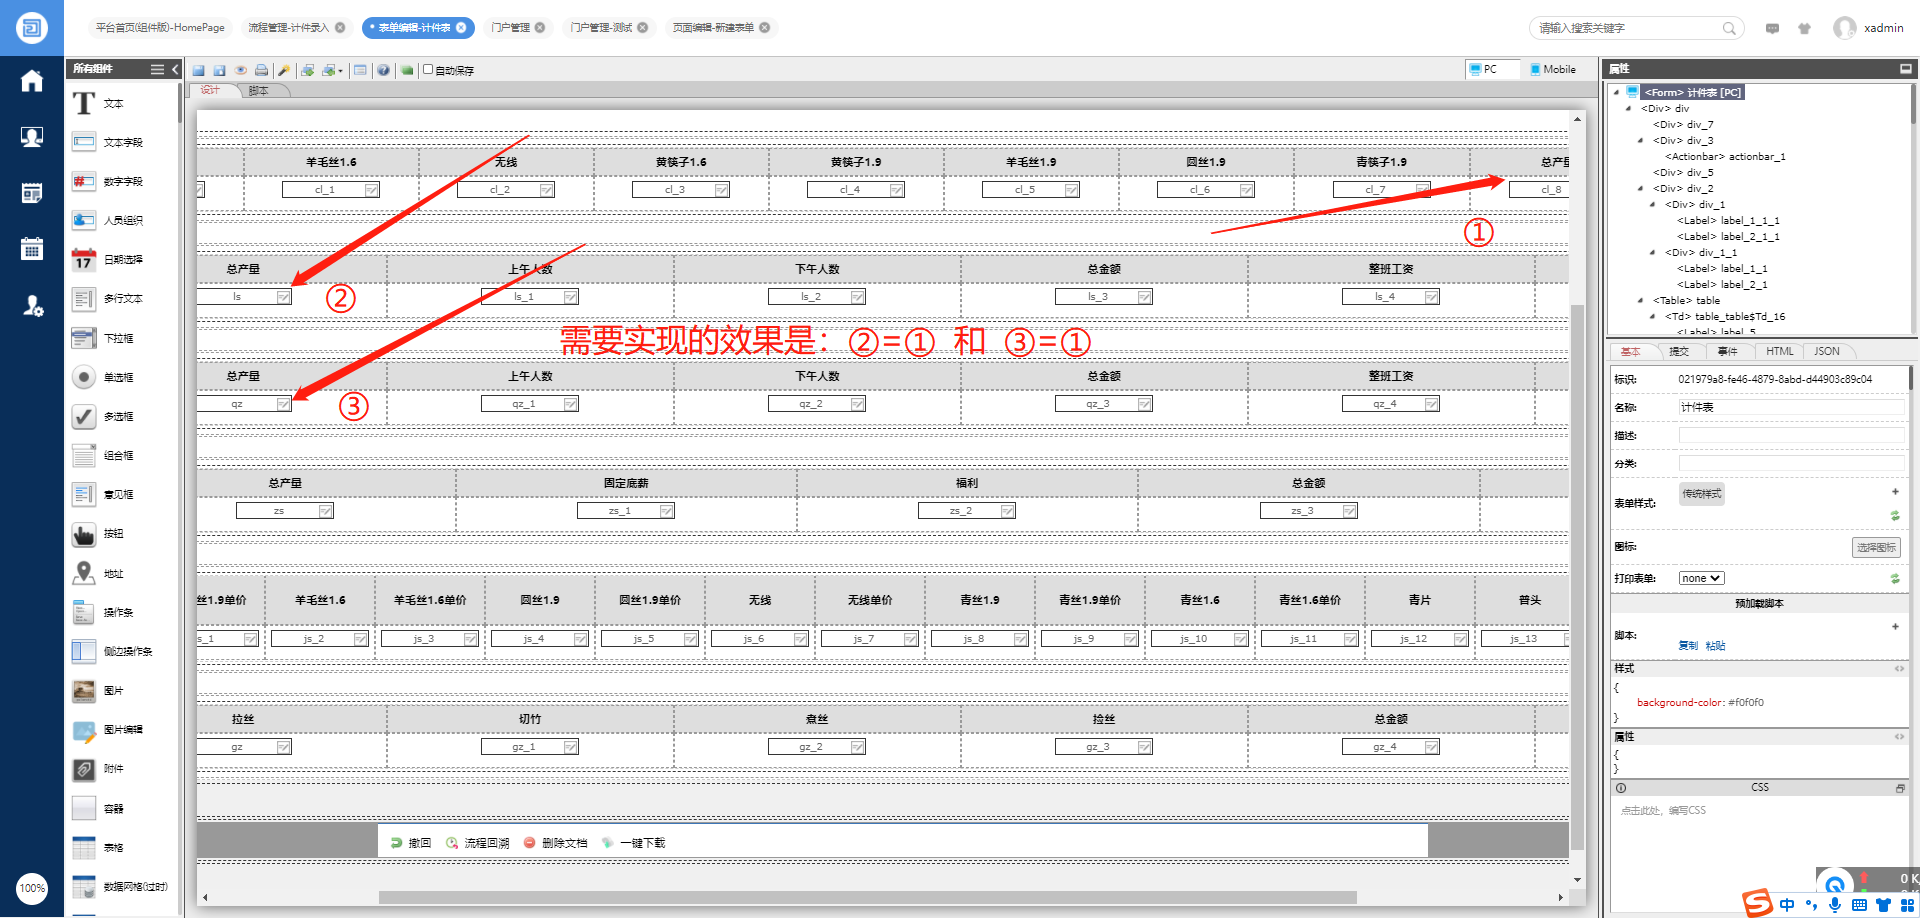This screenshot has height=918, width=1920.
Task: Collapse the Div div_2 tree node
Action: pos(1641,188)
